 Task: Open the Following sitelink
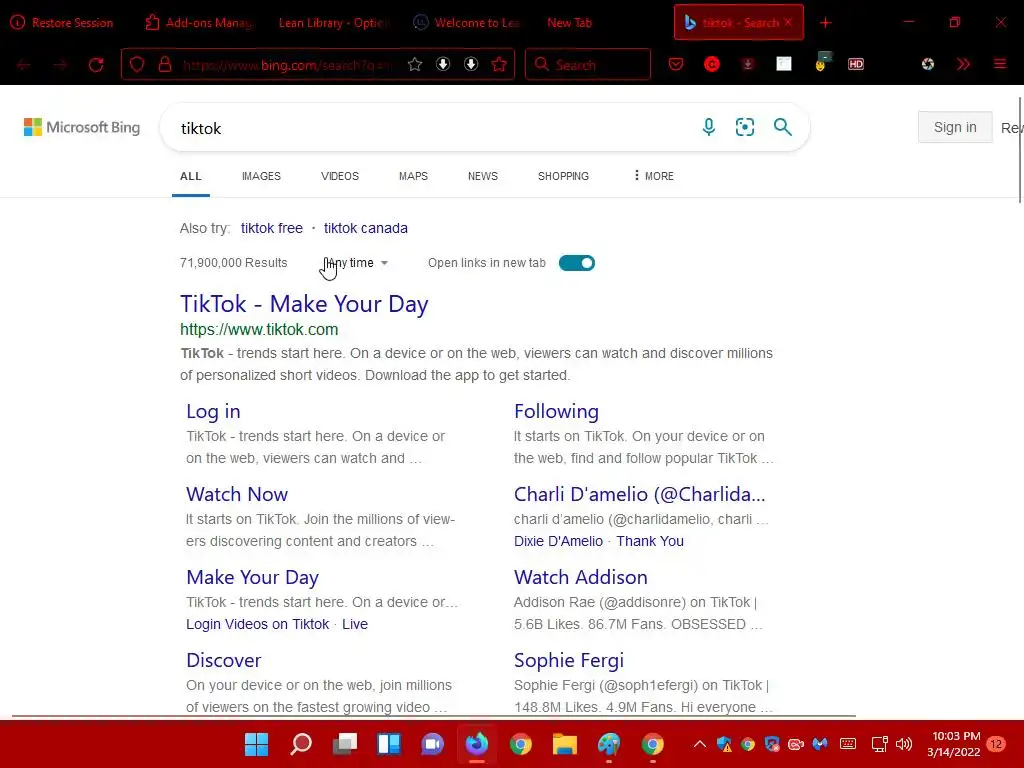(556, 411)
